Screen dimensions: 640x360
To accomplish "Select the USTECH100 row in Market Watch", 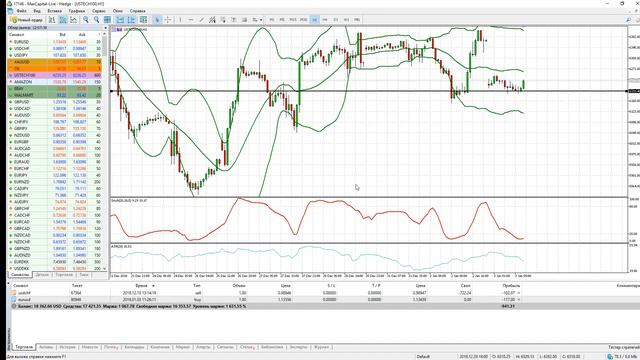I will coord(55,75).
